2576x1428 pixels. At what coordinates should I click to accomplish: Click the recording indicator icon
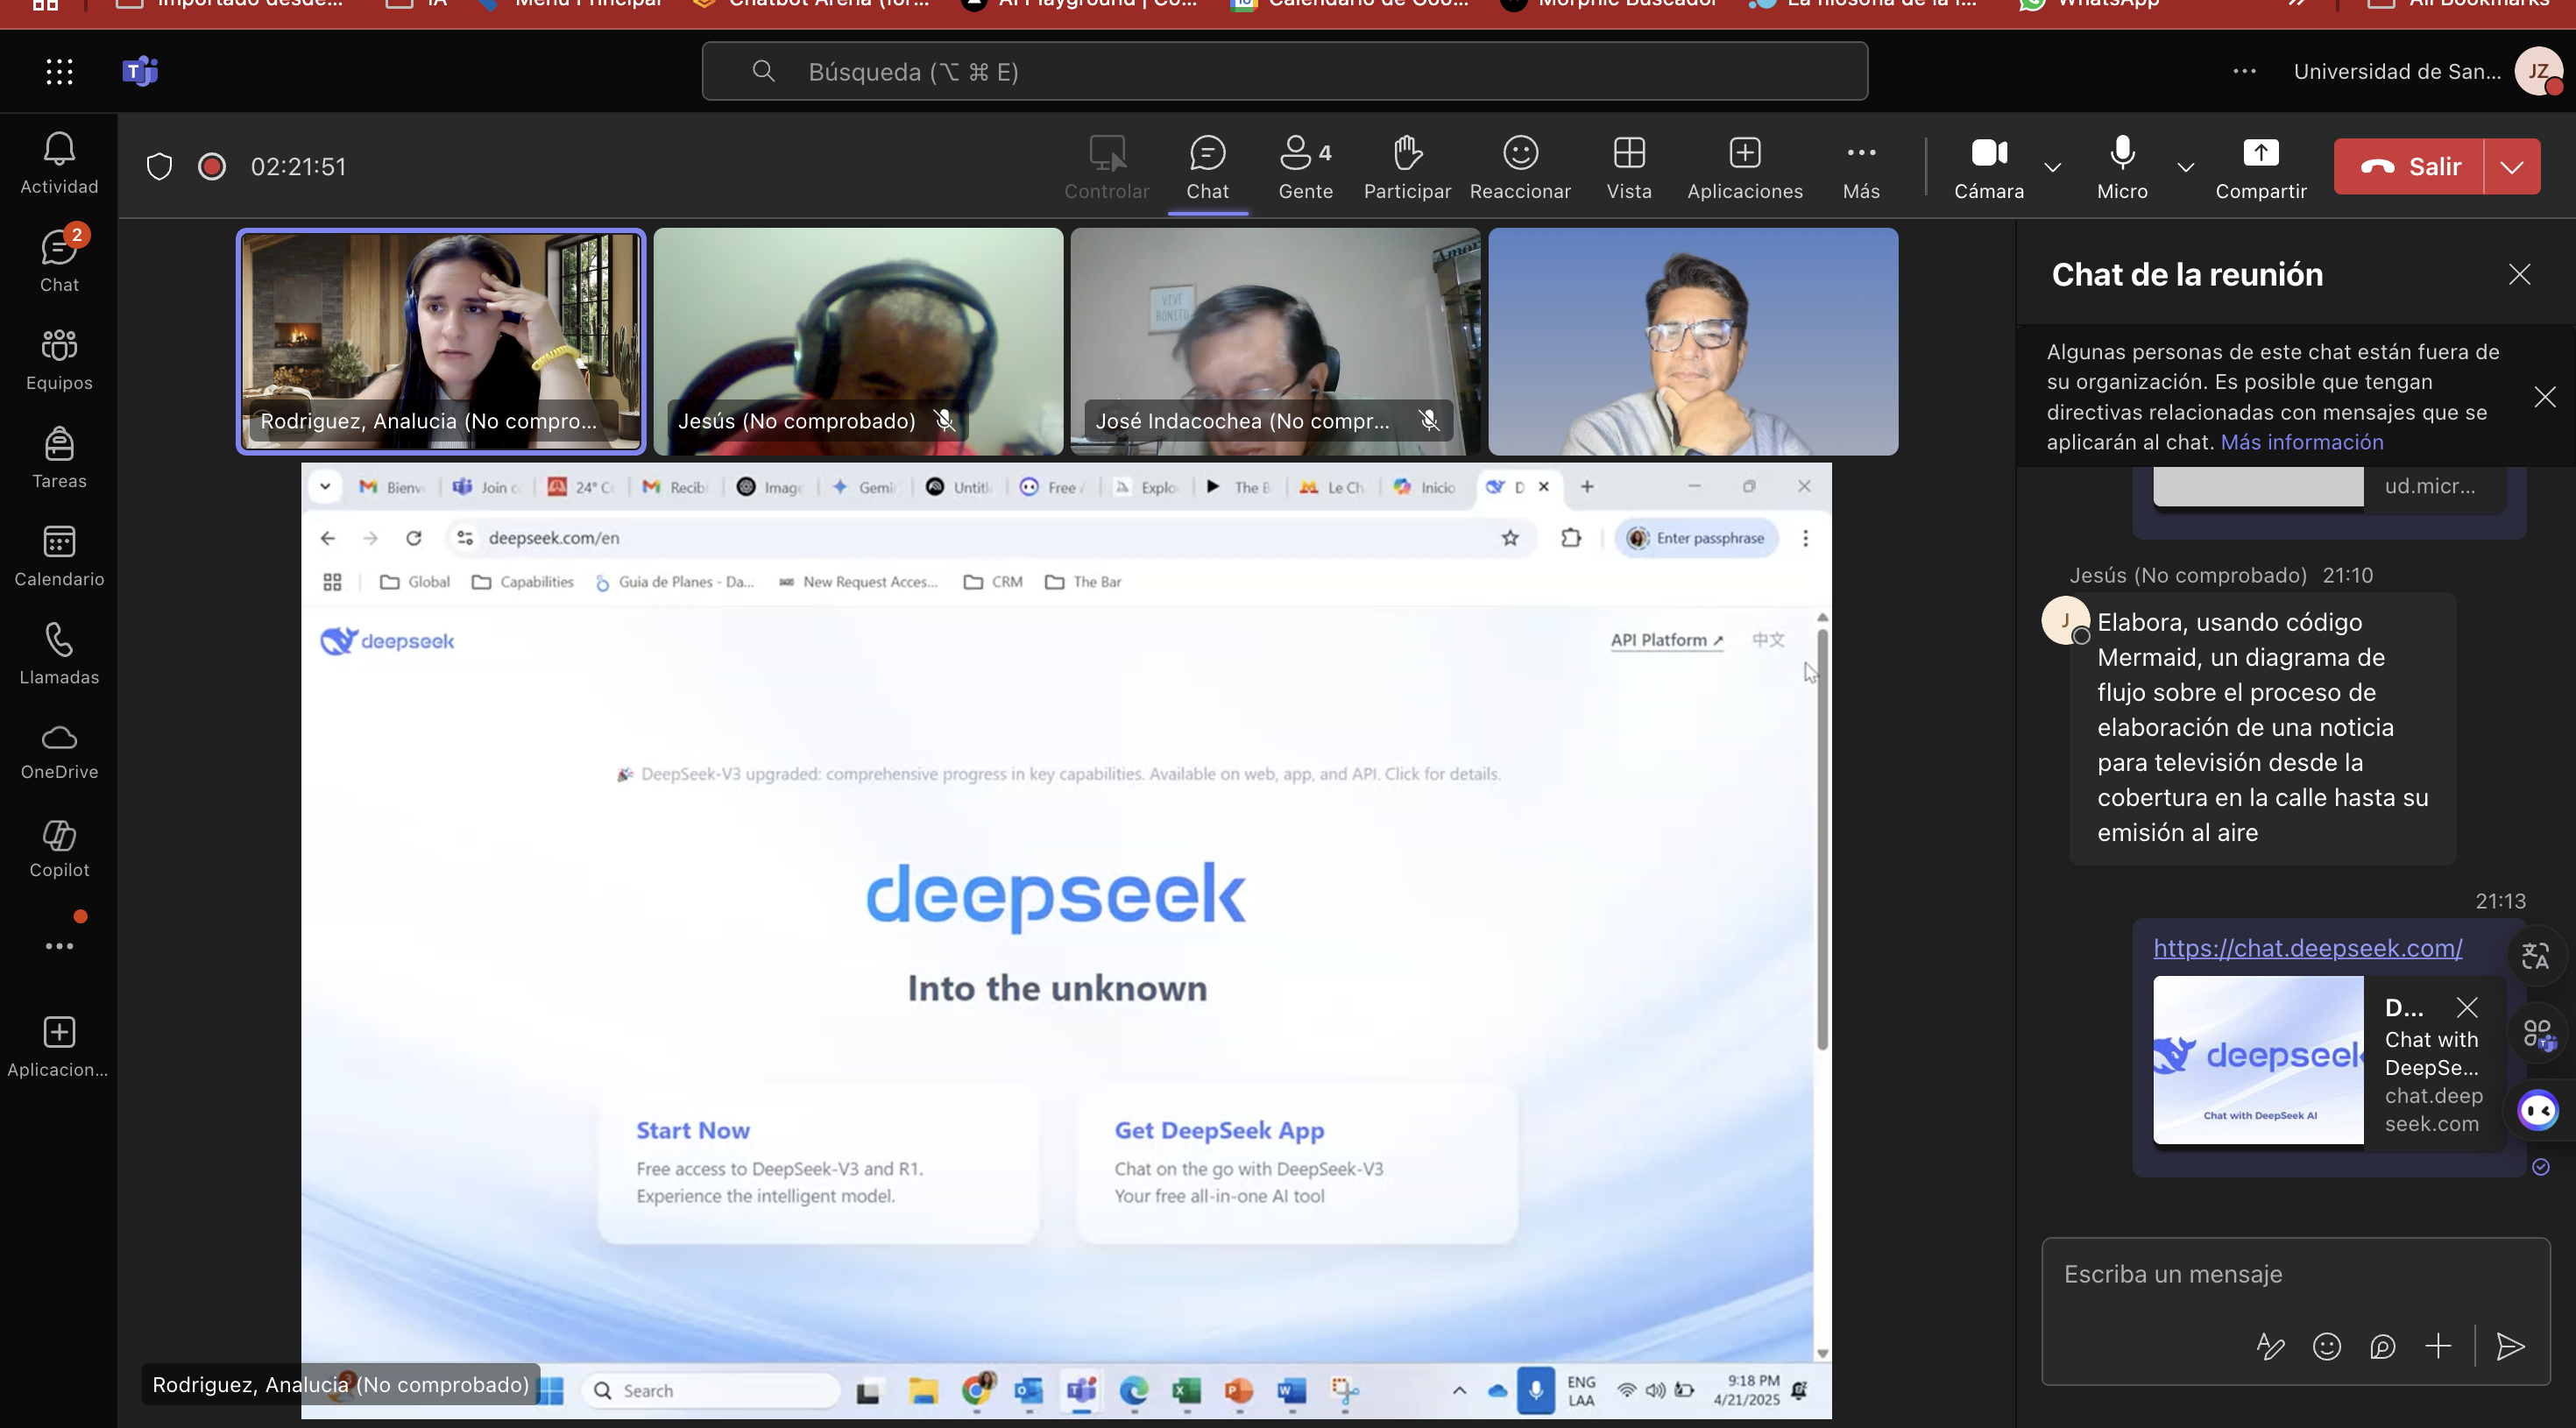pos(212,166)
